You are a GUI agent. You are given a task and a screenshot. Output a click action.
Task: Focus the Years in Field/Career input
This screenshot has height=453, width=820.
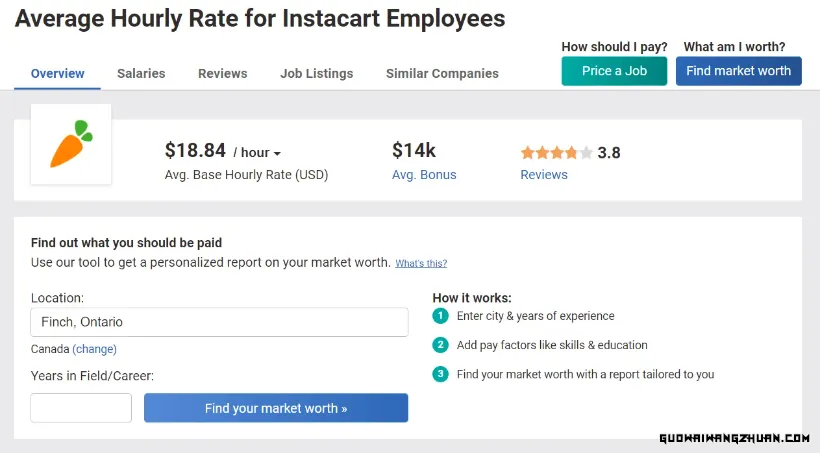pyautogui.click(x=81, y=408)
